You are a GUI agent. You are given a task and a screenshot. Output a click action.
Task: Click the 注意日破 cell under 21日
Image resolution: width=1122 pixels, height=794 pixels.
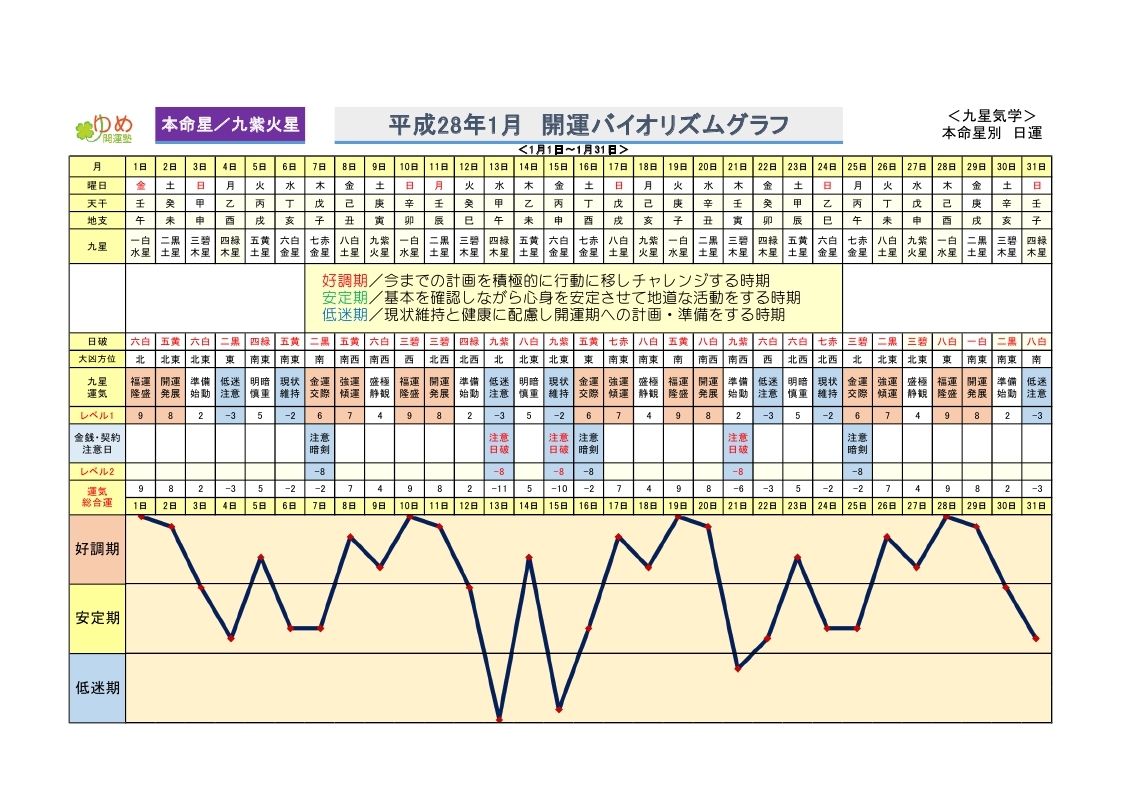(x=738, y=443)
